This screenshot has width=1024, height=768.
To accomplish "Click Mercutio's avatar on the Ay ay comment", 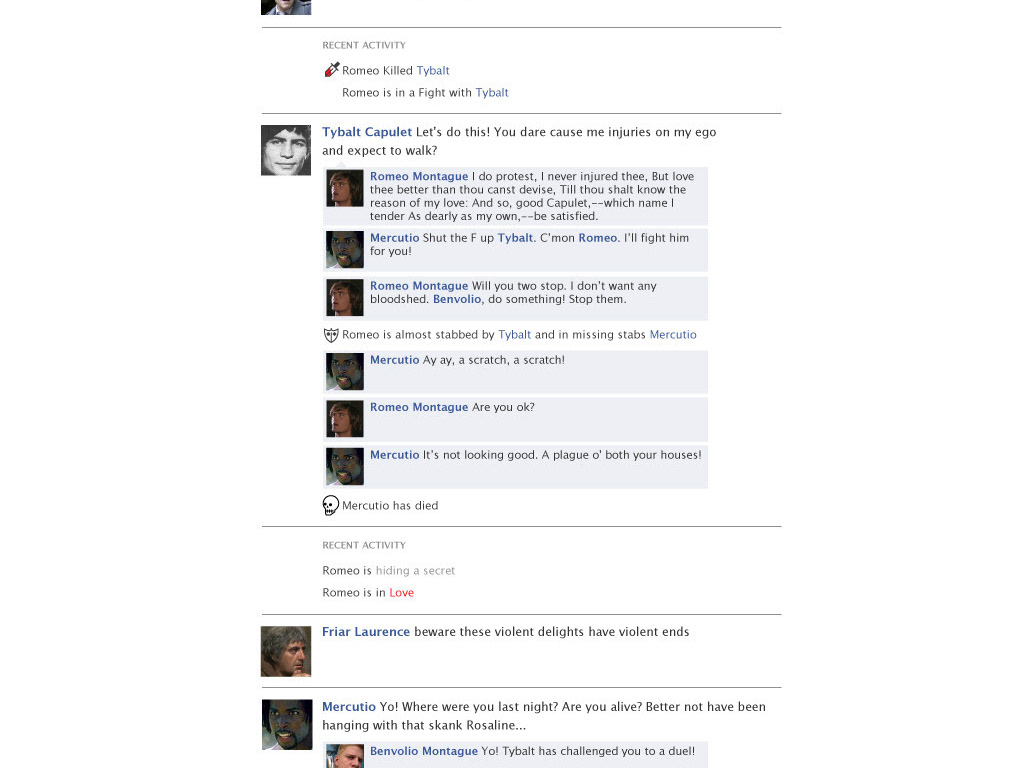I will tap(345, 372).
